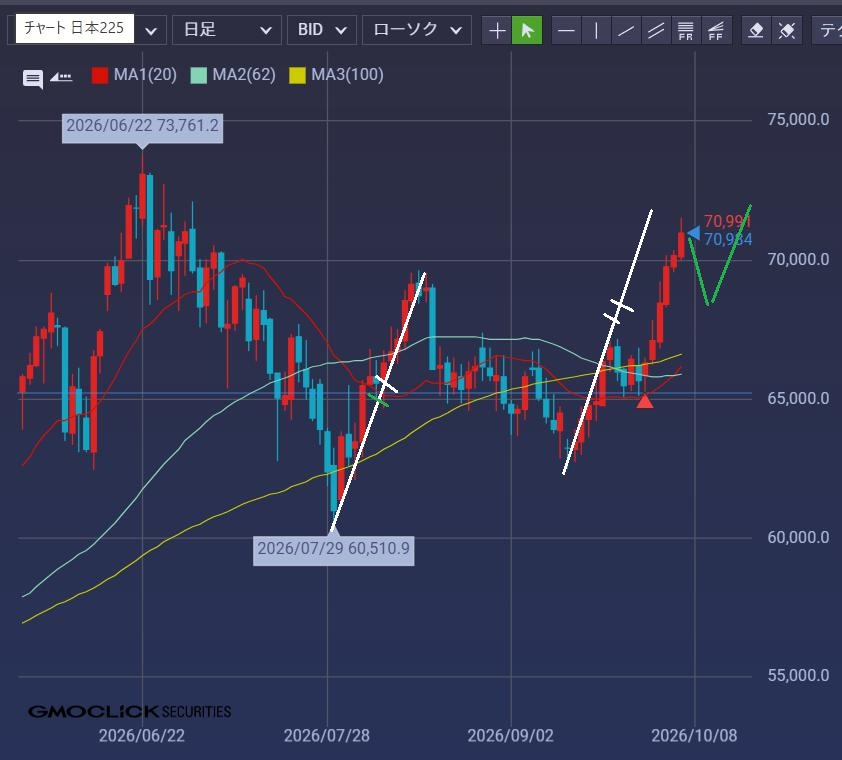Viewport: 842px width, 760px height.
Task: Click the red 70,991 price label
Action: [727, 221]
